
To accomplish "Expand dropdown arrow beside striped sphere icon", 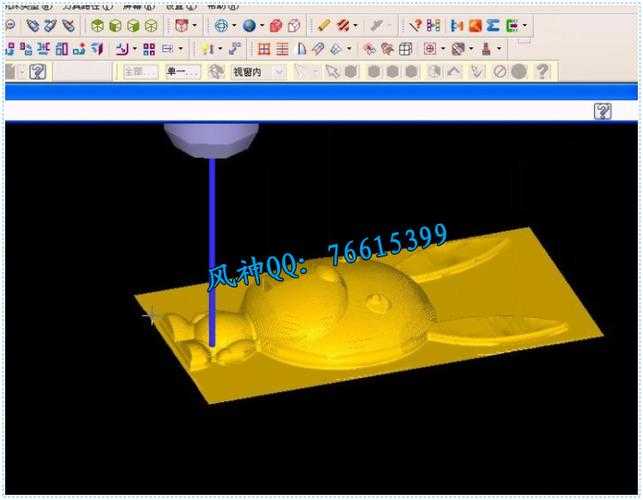I will tap(471, 49).
